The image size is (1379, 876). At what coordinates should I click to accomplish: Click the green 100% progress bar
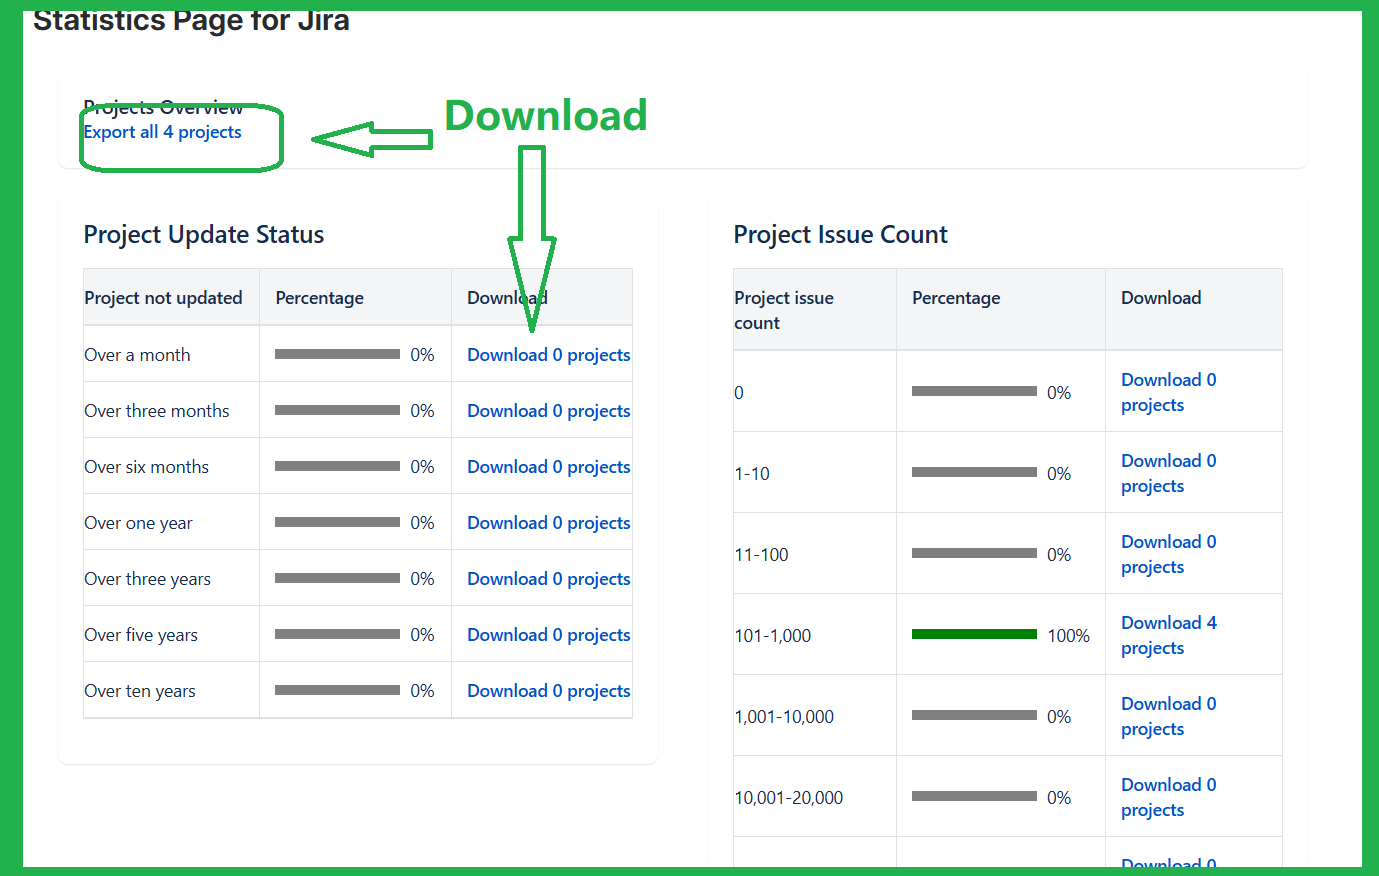(x=974, y=634)
